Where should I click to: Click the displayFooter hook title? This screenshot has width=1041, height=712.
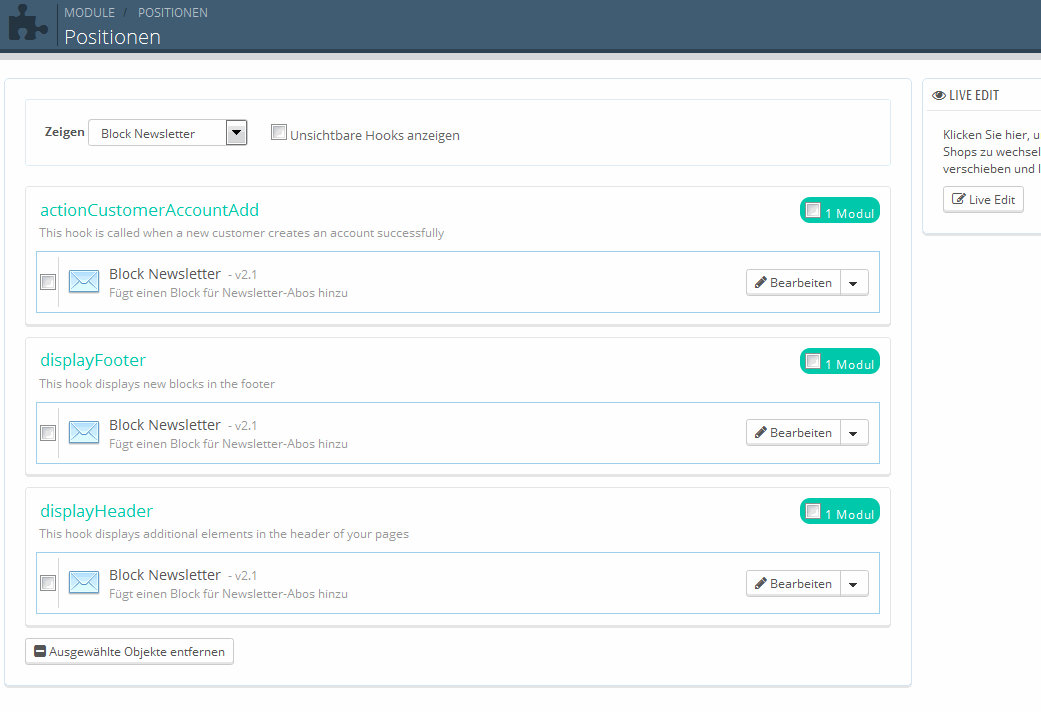(x=93, y=360)
